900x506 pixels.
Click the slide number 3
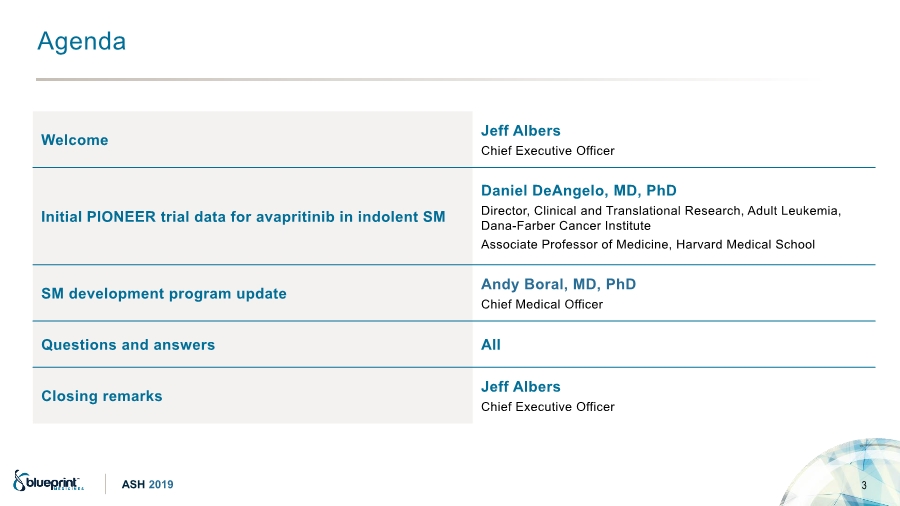[x=864, y=485]
